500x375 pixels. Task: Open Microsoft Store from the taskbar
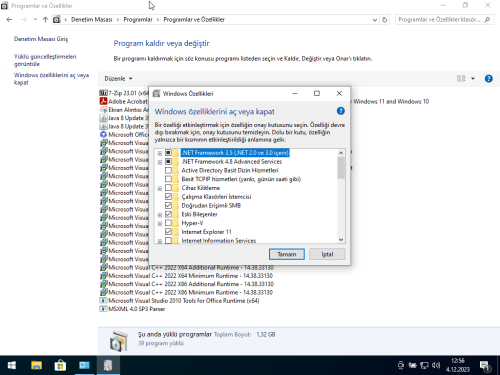click(60, 365)
